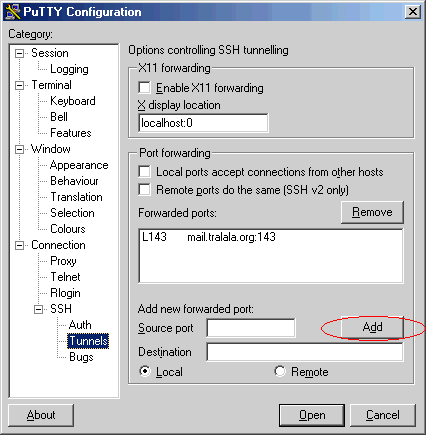The width and height of the screenshot is (426, 435).
Task: Collapse the Session tree node
Action: pos(20,53)
